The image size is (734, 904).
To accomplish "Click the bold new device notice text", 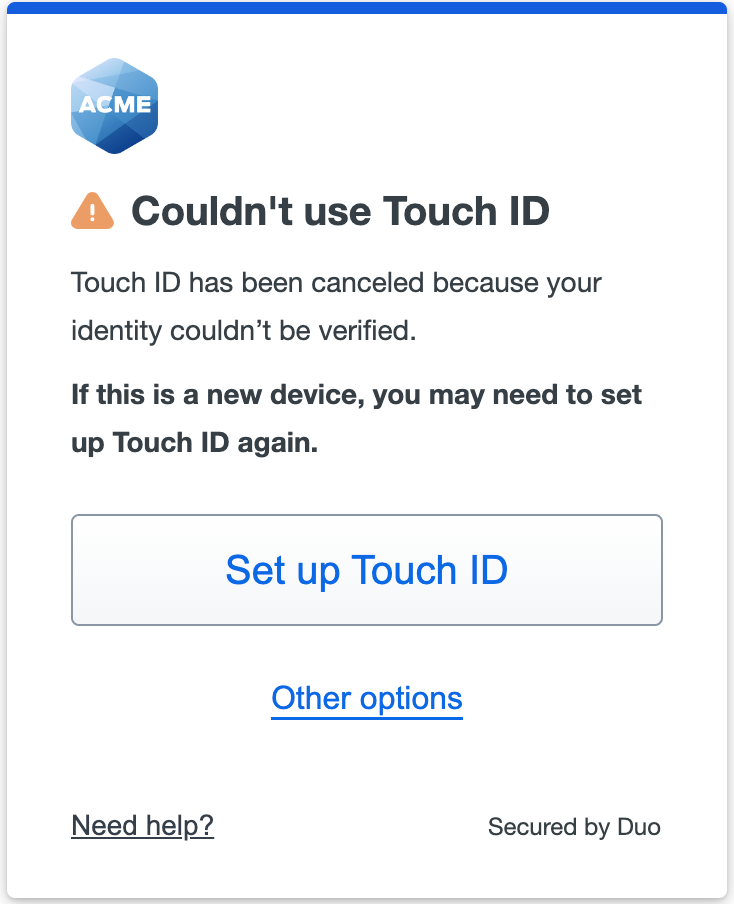I will coord(356,419).
